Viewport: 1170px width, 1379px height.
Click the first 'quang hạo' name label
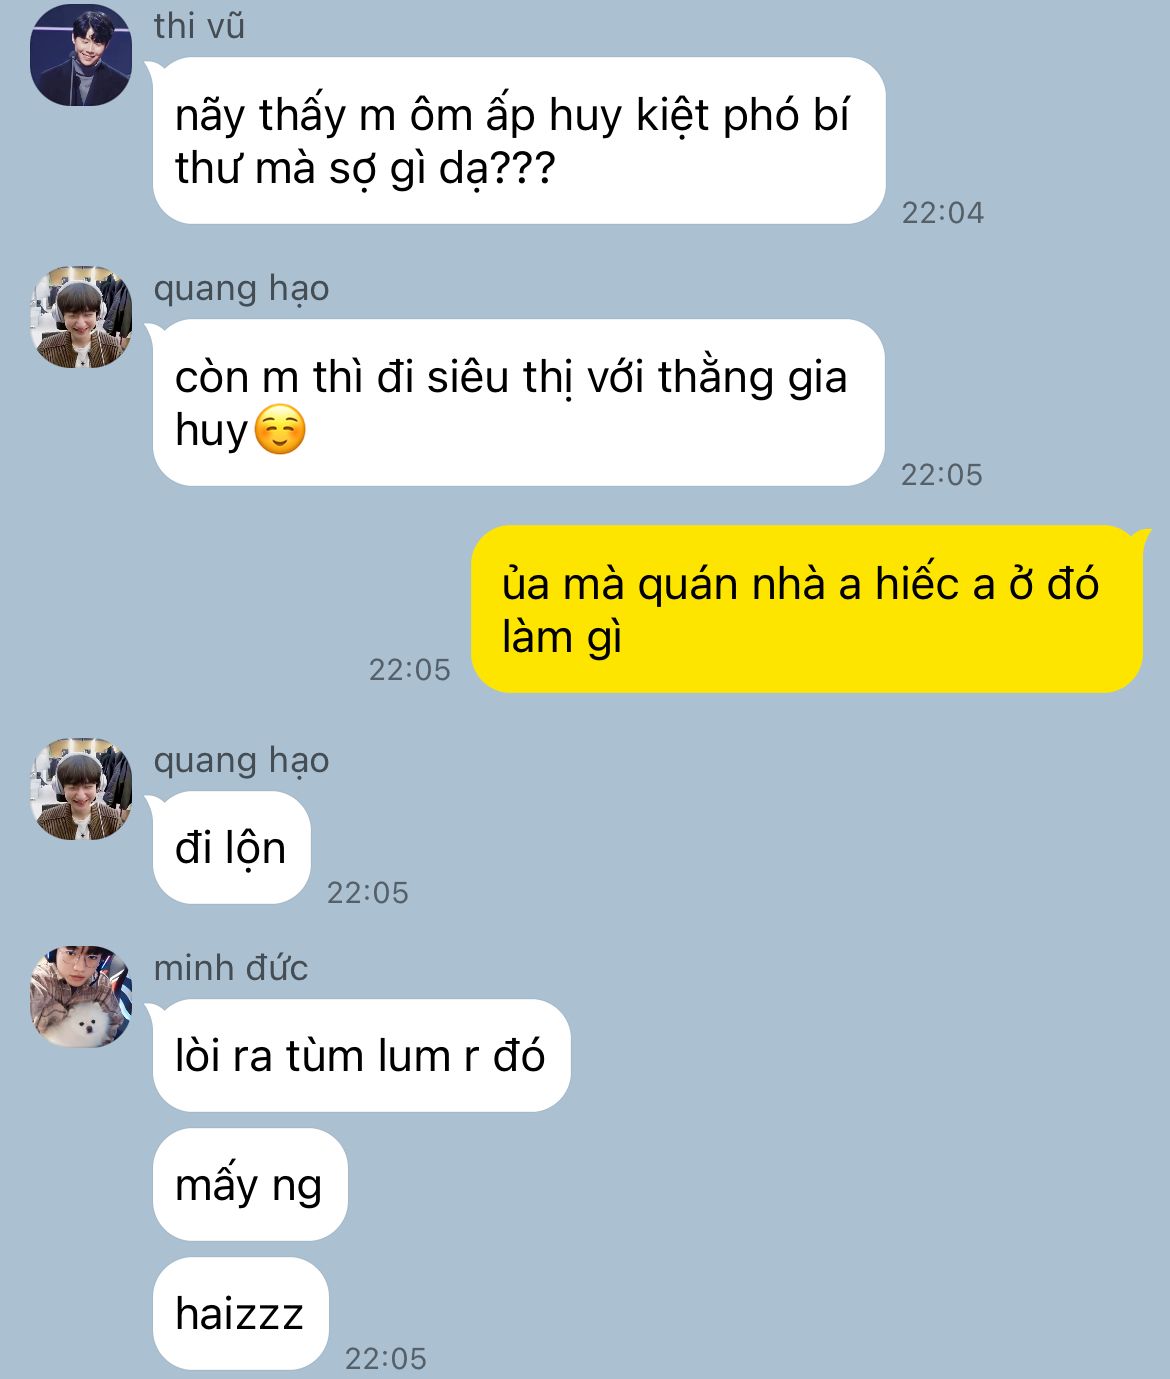241,288
